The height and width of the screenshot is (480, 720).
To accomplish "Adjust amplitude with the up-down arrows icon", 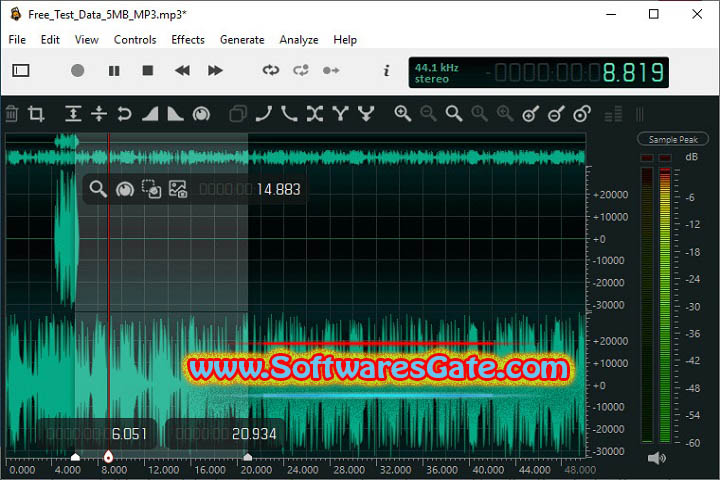I will 99,113.
